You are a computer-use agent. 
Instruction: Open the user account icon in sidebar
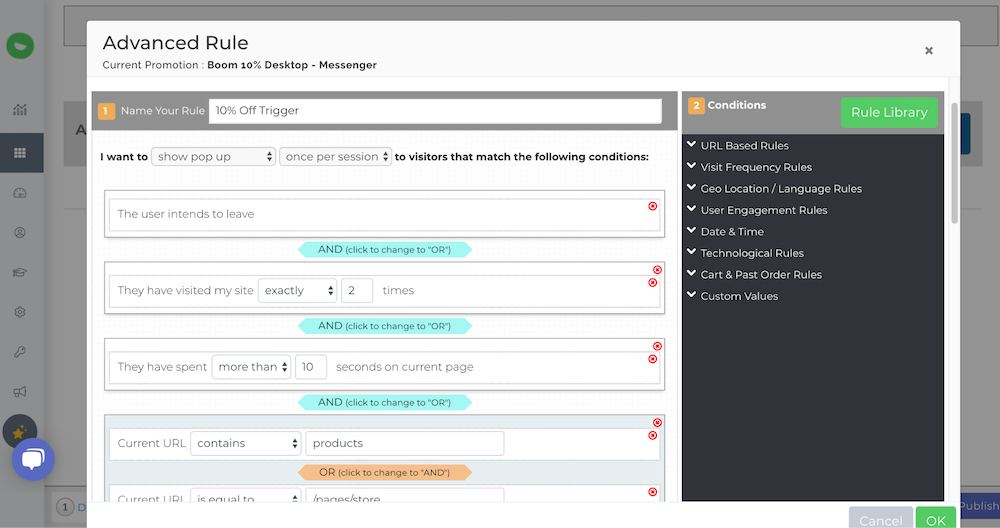click(x=20, y=232)
